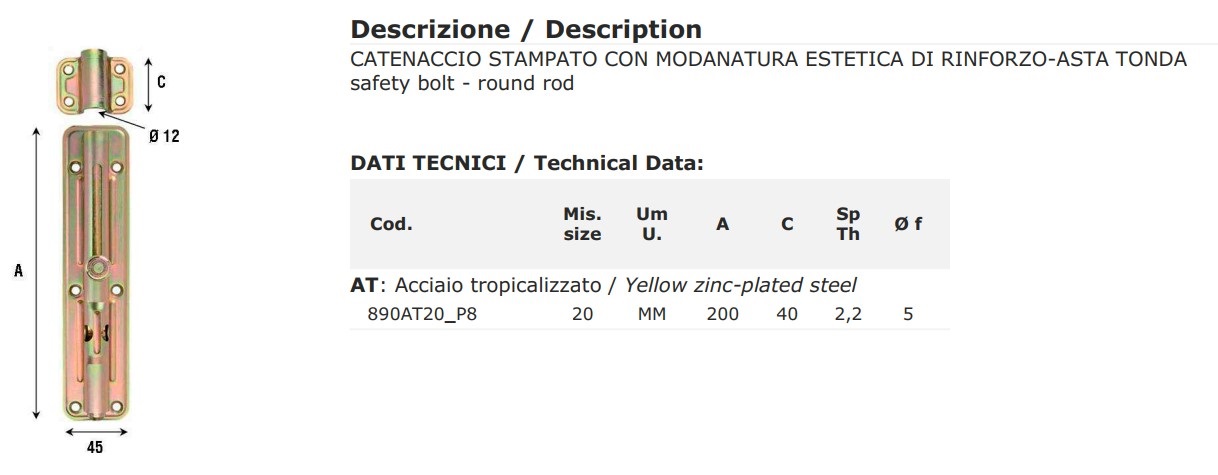Screen dimensions: 1218x475
Task: Click the 'safety bolt - round rod' text
Action: coord(462,83)
